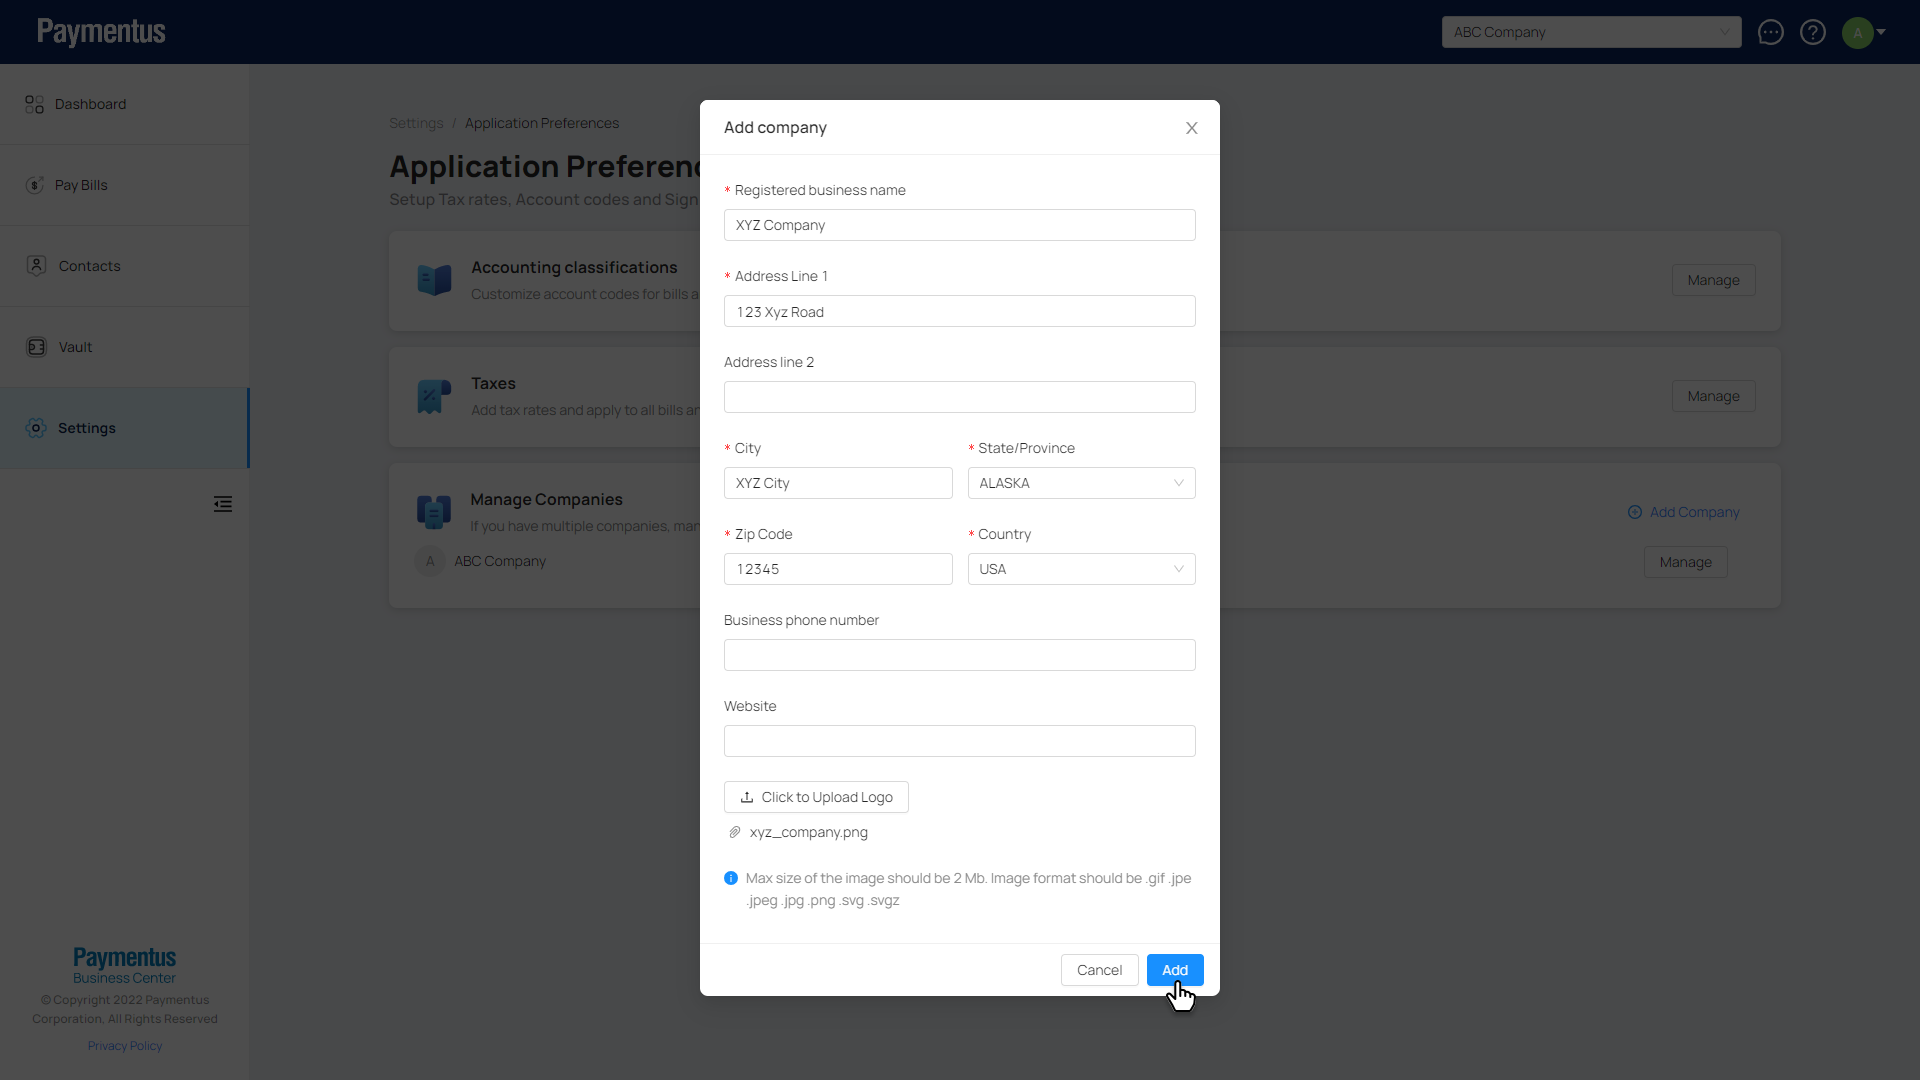Go to Pay Bills in sidebar
The height and width of the screenshot is (1080, 1920).
tap(81, 185)
